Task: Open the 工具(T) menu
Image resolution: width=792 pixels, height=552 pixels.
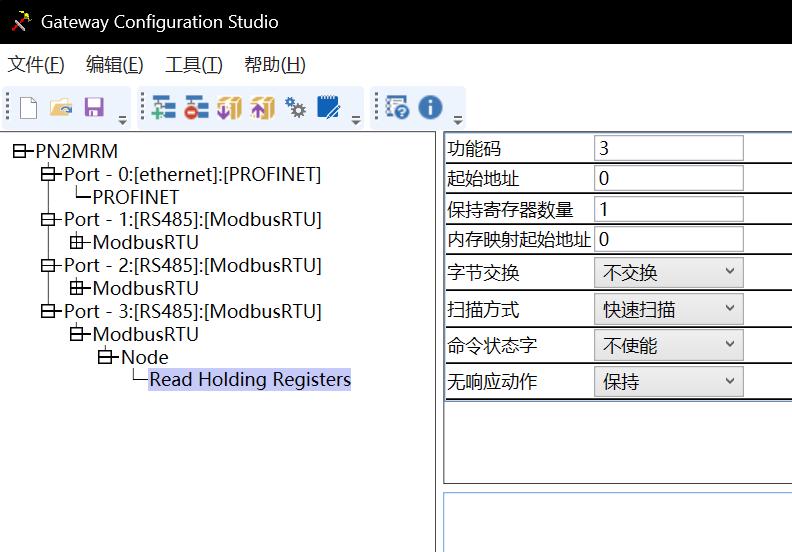Action: pos(193,65)
